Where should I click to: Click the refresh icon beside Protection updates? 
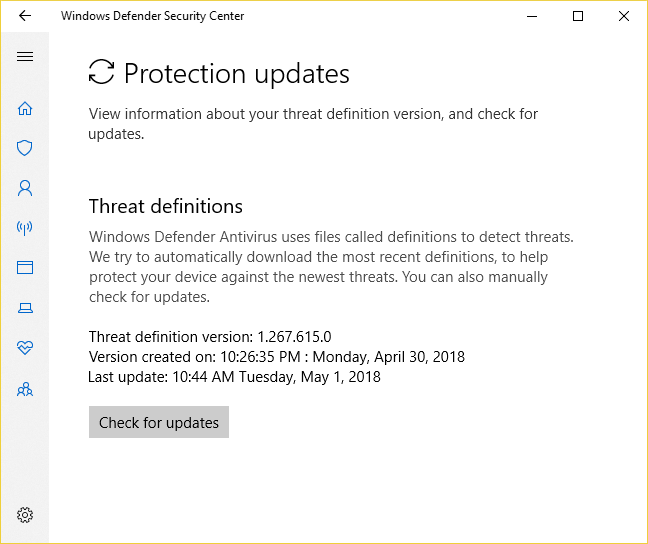101,73
